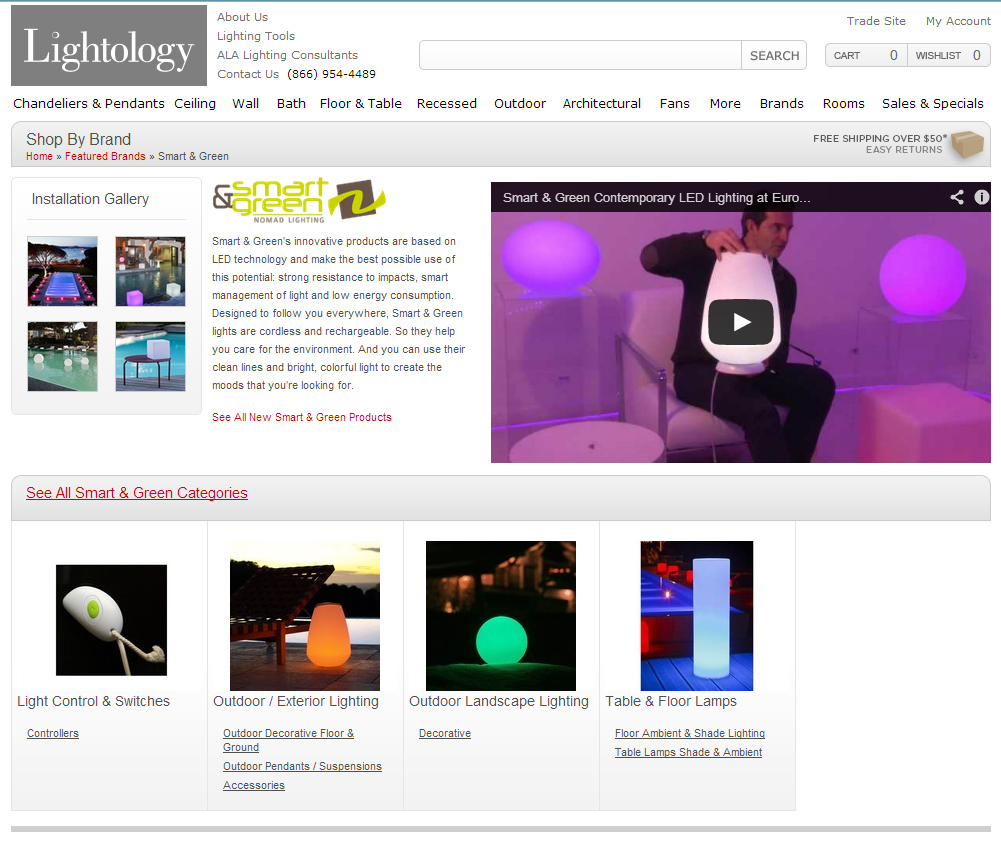Open the Sales & Specials menu

pos(933,103)
